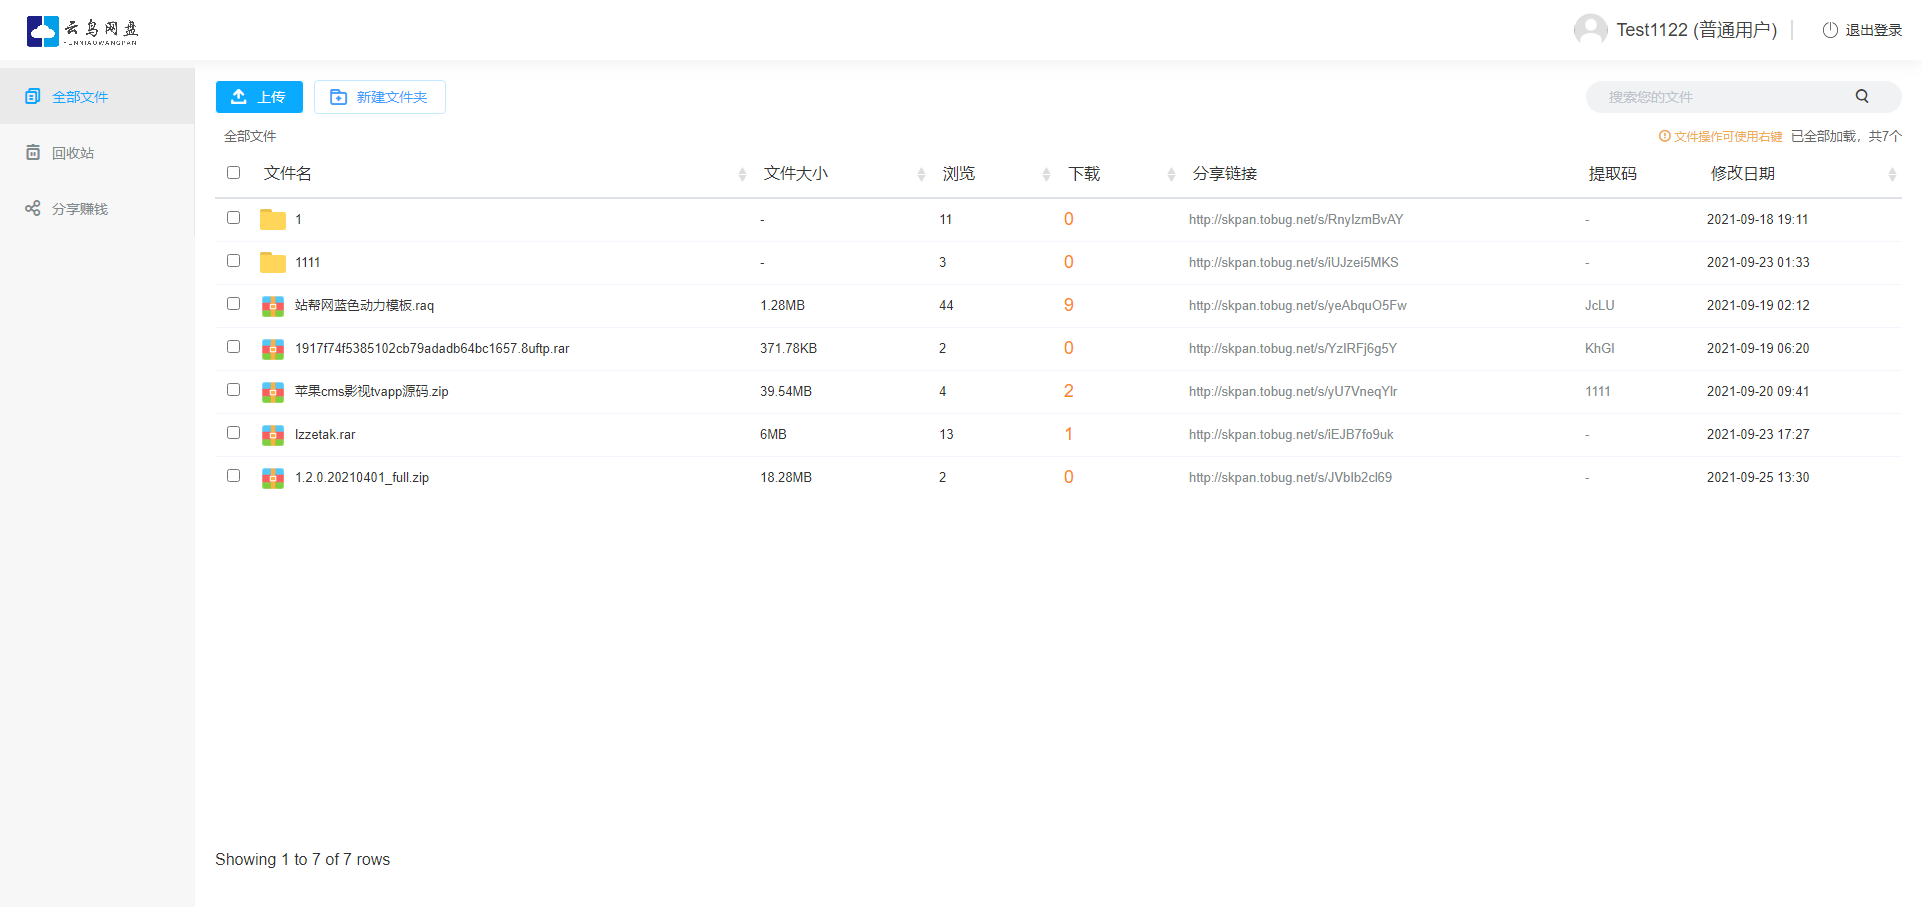Go to 分享赚钱 in the sidebar

click(79, 209)
